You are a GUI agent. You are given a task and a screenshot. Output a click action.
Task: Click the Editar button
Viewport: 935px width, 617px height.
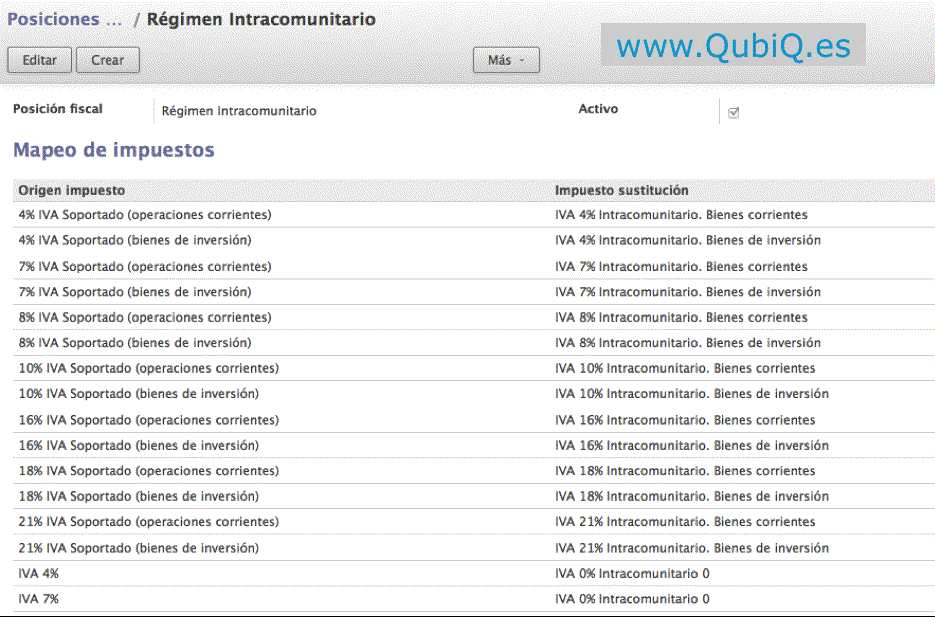39,60
